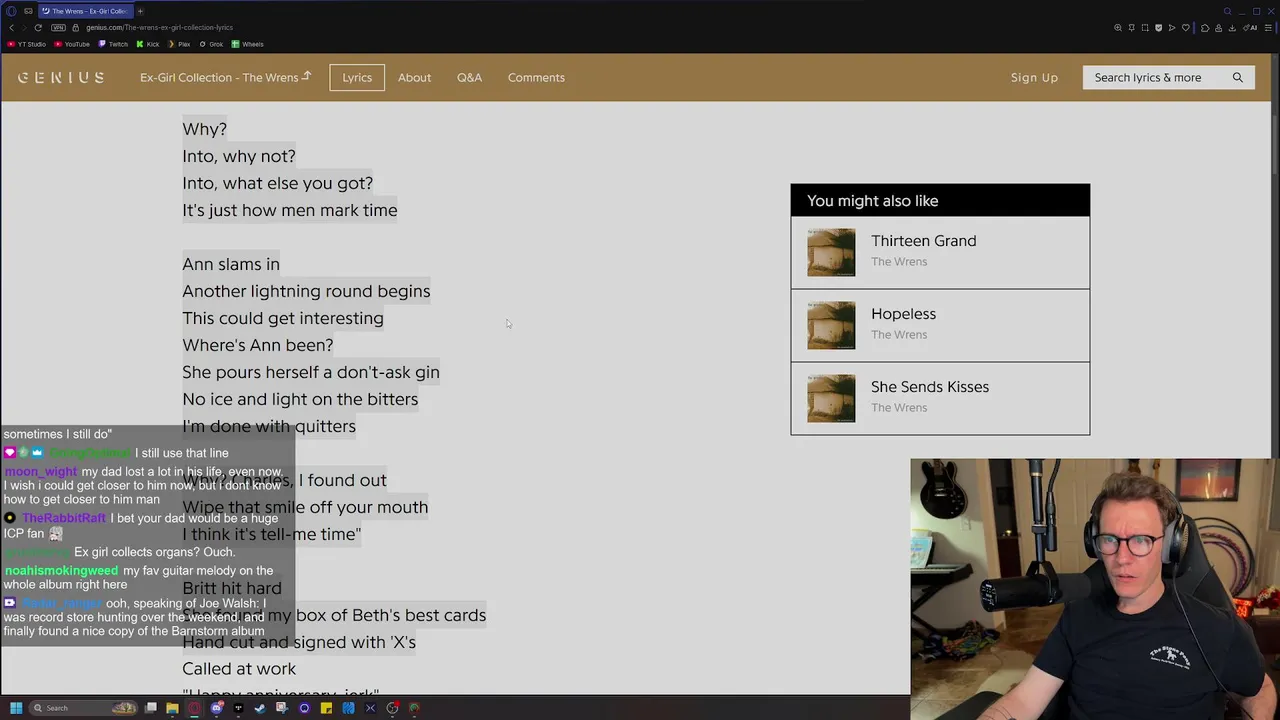Open Steam from the taskbar

coord(260,708)
